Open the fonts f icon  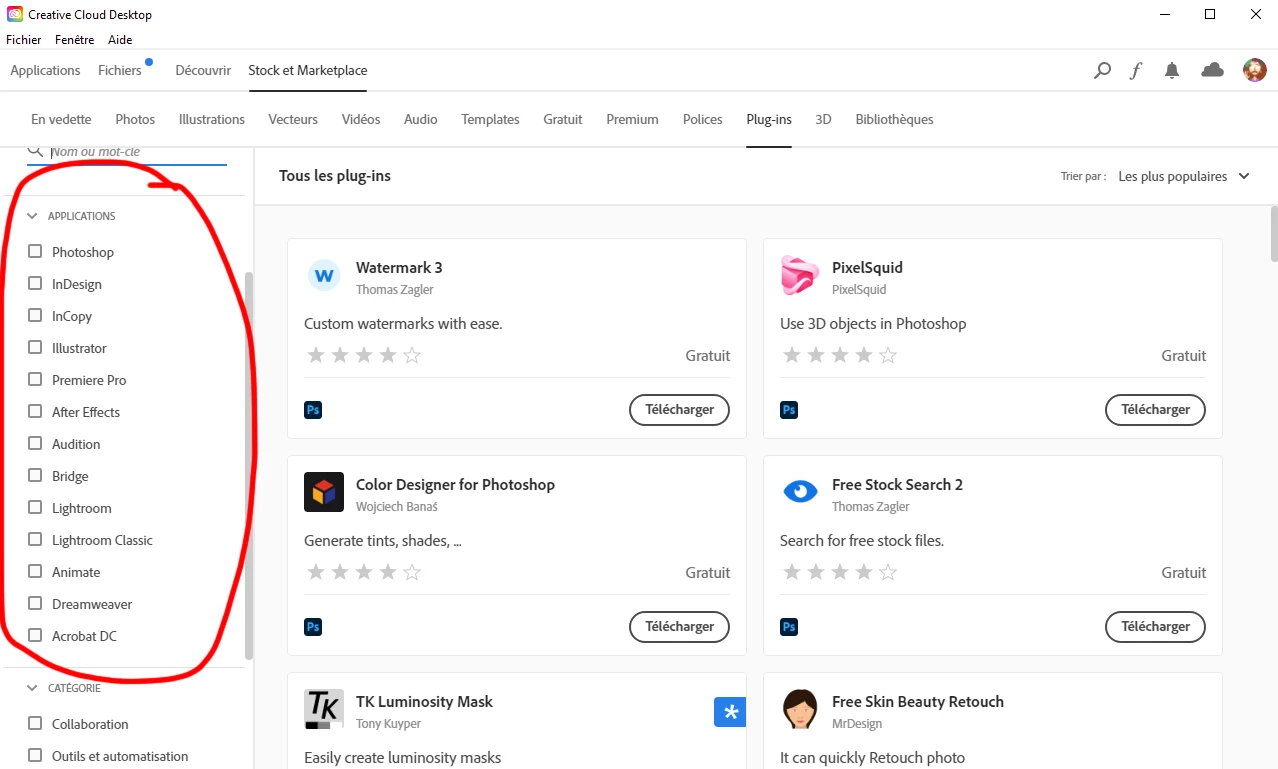coord(1136,71)
